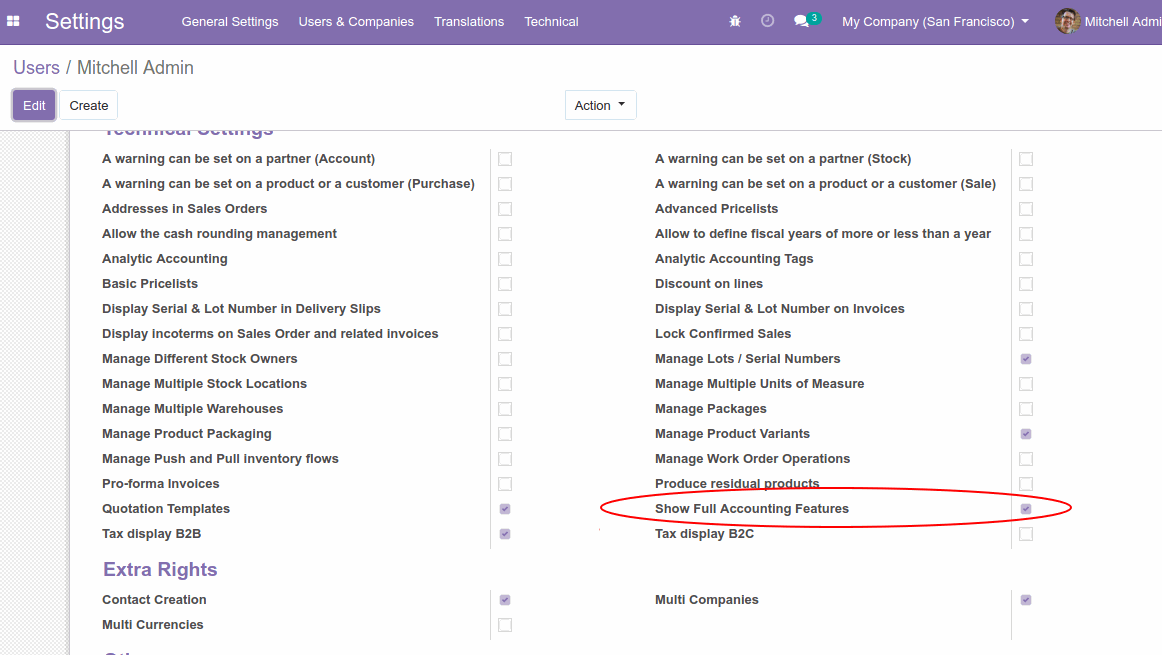1162x655 pixels.
Task: Check A warning on a partner (Stock) checkbox
Action: [1026, 159]
